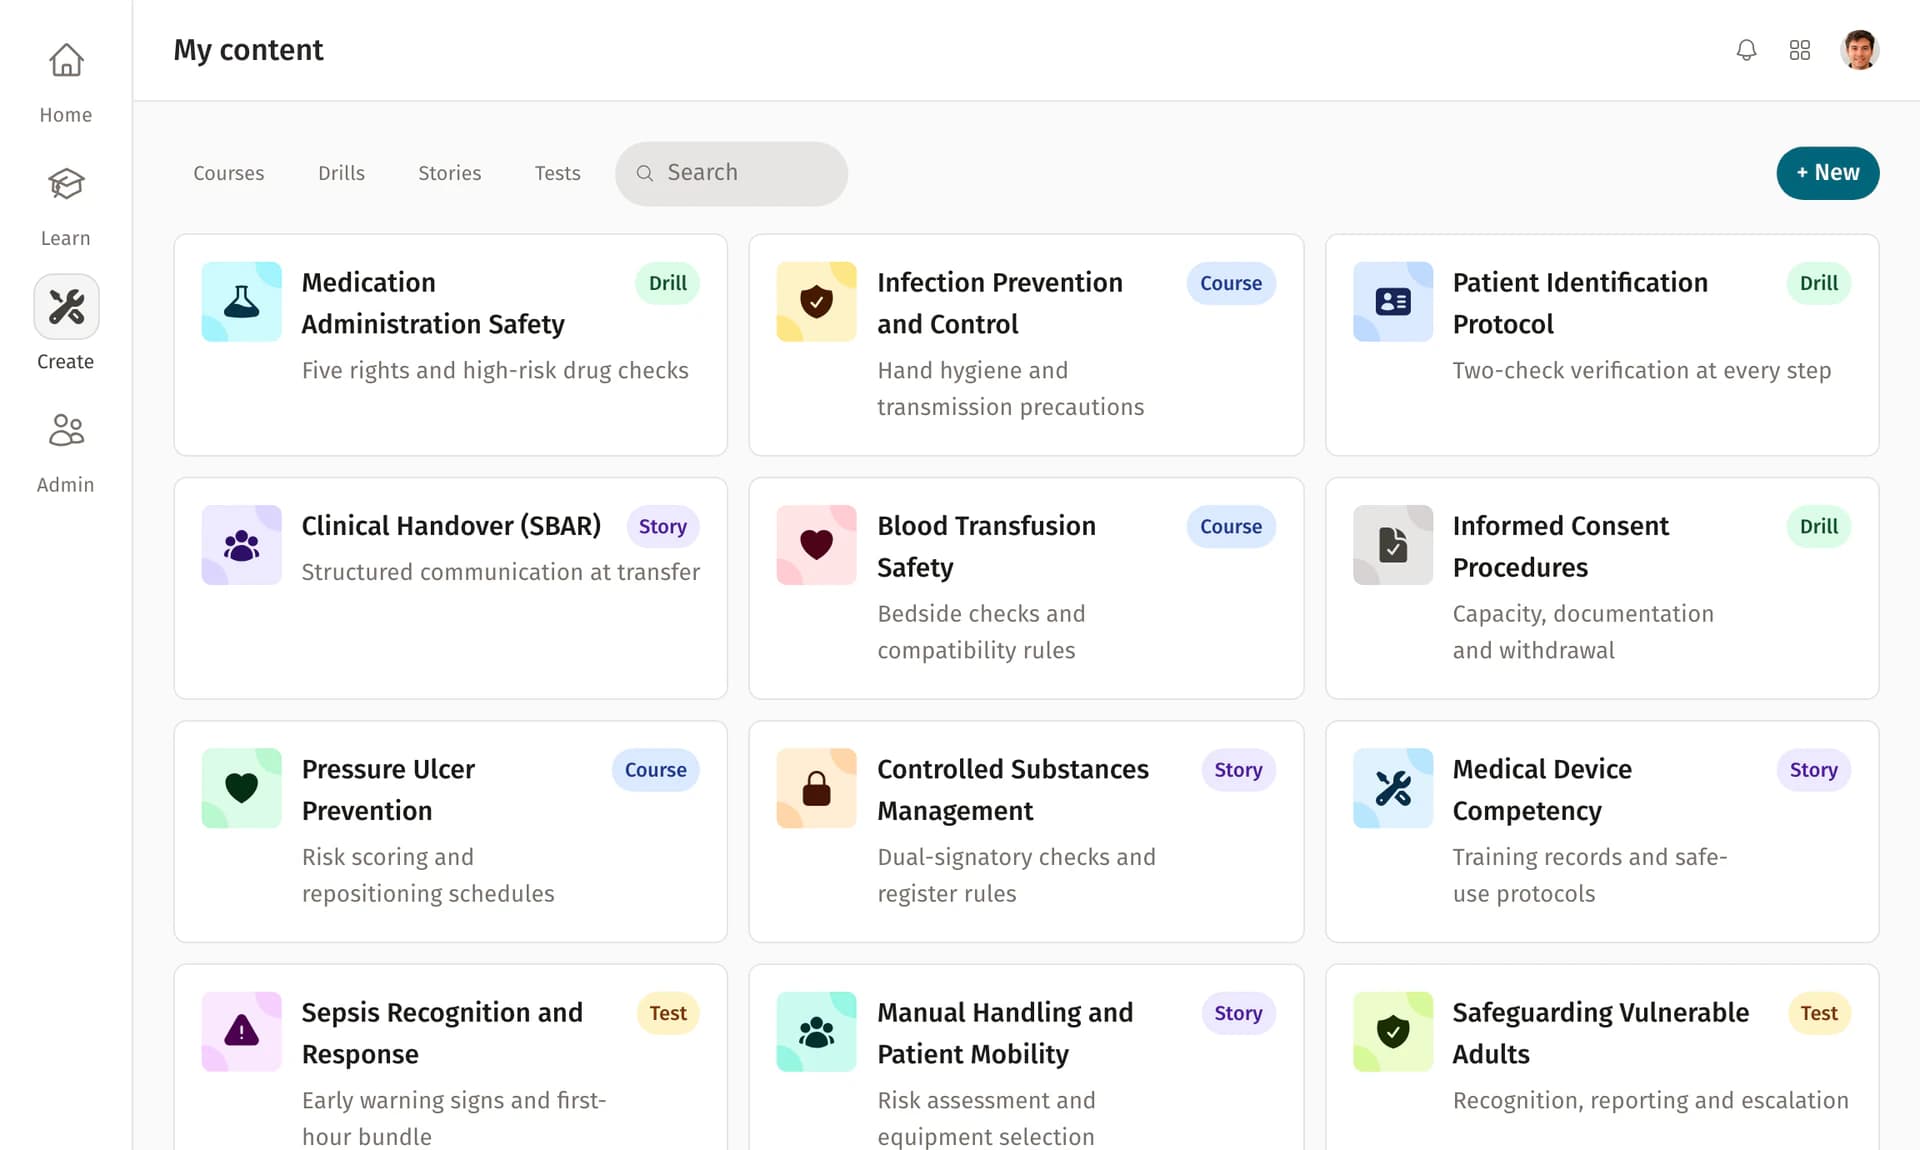The image size is (1920, 1150).
Task: Click the apps grid icon near the avatar
Action: pyautogui.click(x=1800, y=49)
